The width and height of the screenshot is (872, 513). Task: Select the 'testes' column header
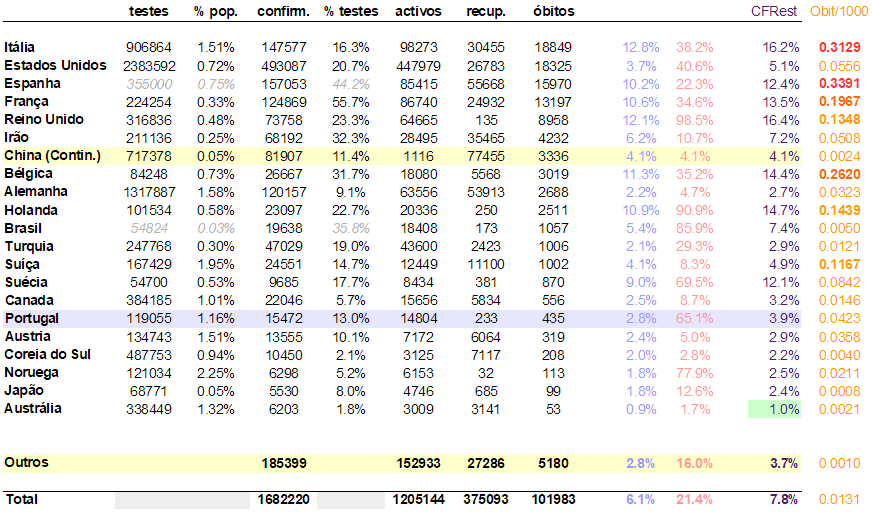tap(148, 11)
